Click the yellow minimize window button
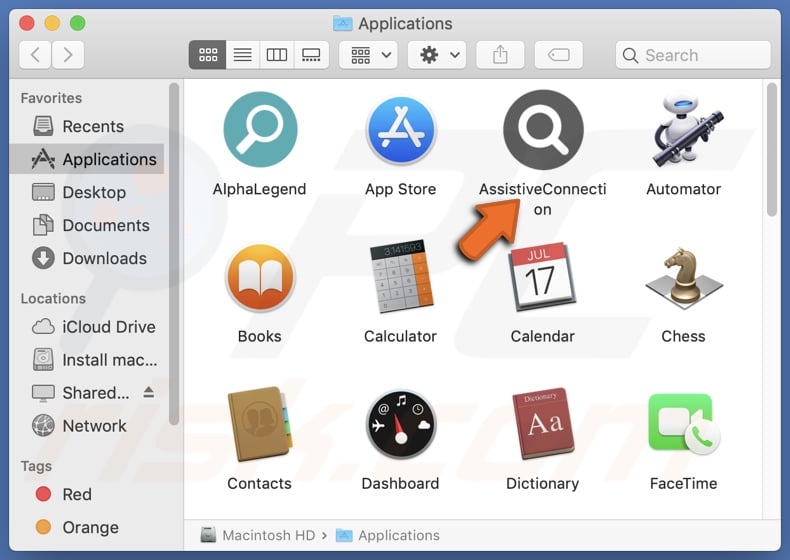790x560 pixels. pos(52,23)
